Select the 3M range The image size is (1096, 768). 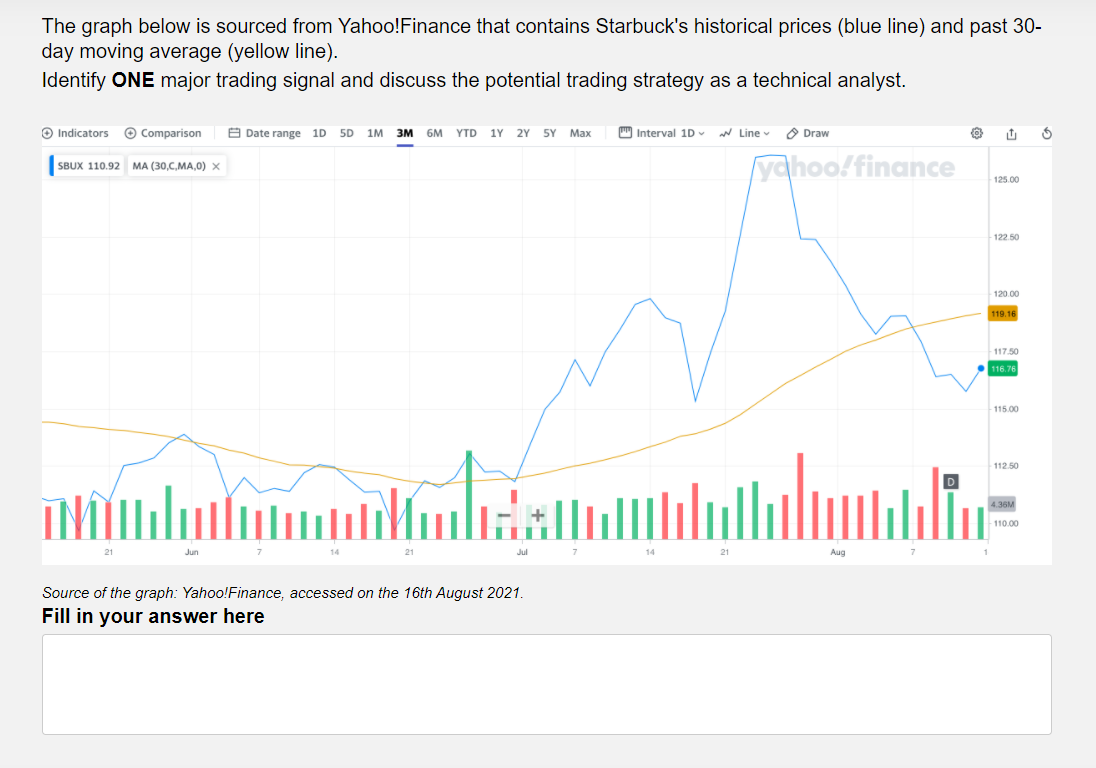click(405, 133)
